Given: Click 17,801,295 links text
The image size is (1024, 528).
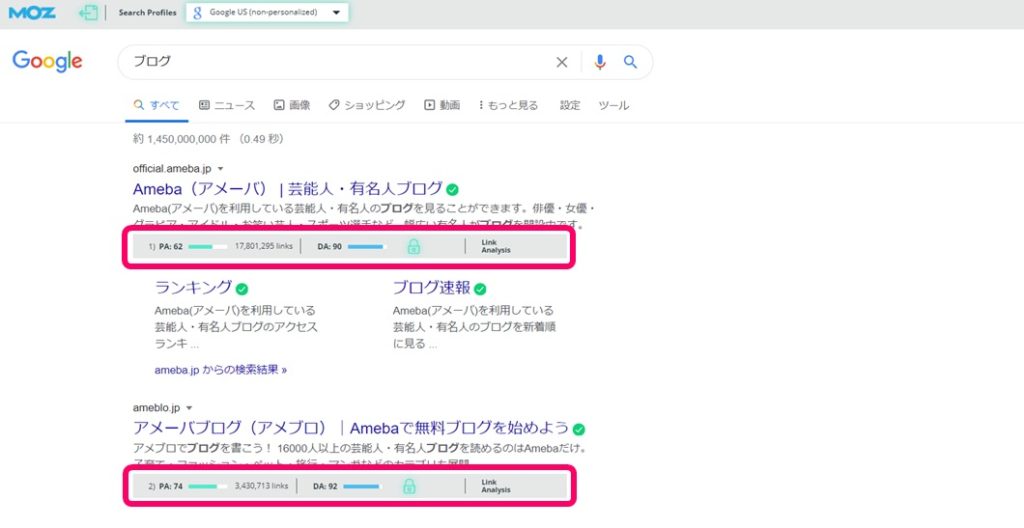Looking at the screenshot, I should tap(264, 246).
